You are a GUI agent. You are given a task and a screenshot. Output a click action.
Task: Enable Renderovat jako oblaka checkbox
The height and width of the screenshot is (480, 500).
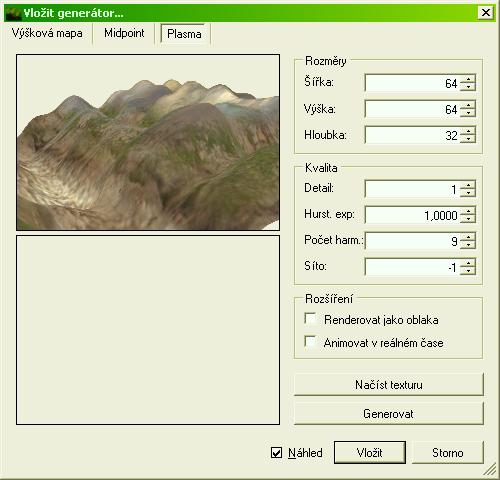point(310,319)
